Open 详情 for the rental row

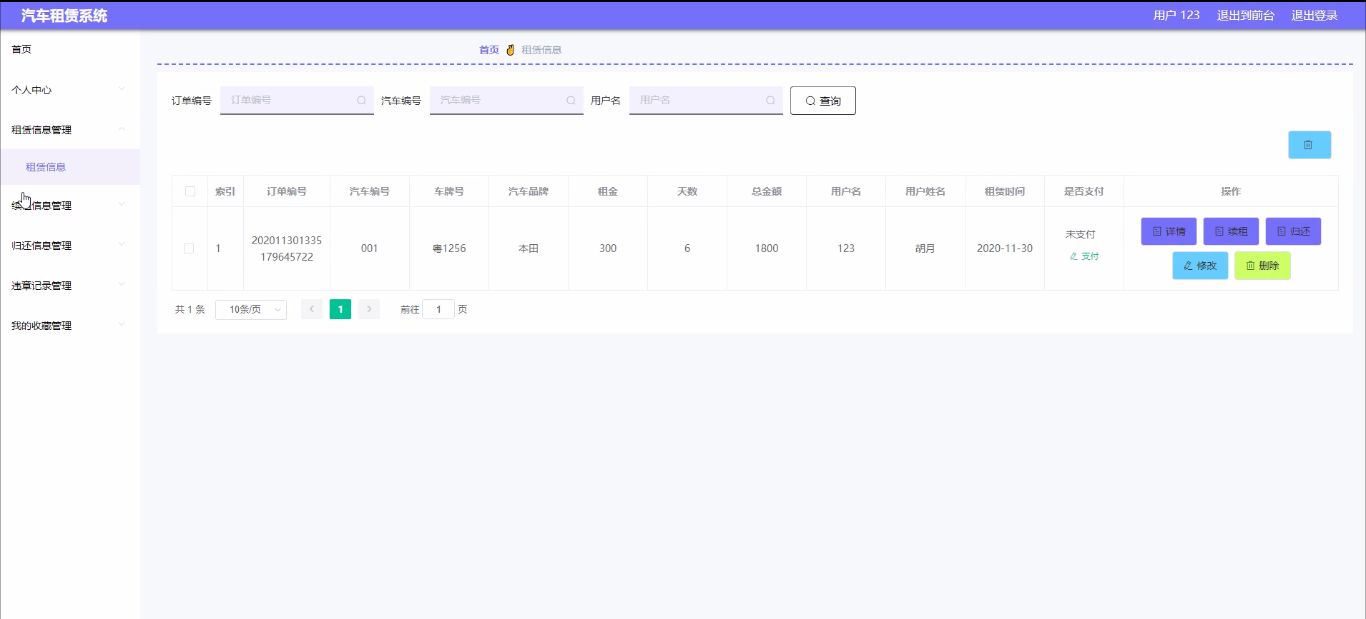pyautogui.click(x=1168, y=231)
